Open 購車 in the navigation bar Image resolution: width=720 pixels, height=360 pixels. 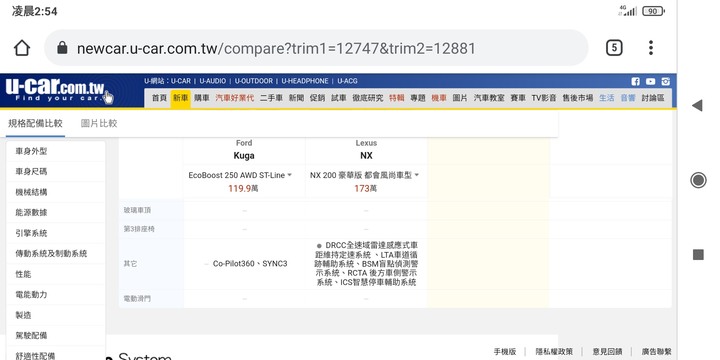point(202,98)
